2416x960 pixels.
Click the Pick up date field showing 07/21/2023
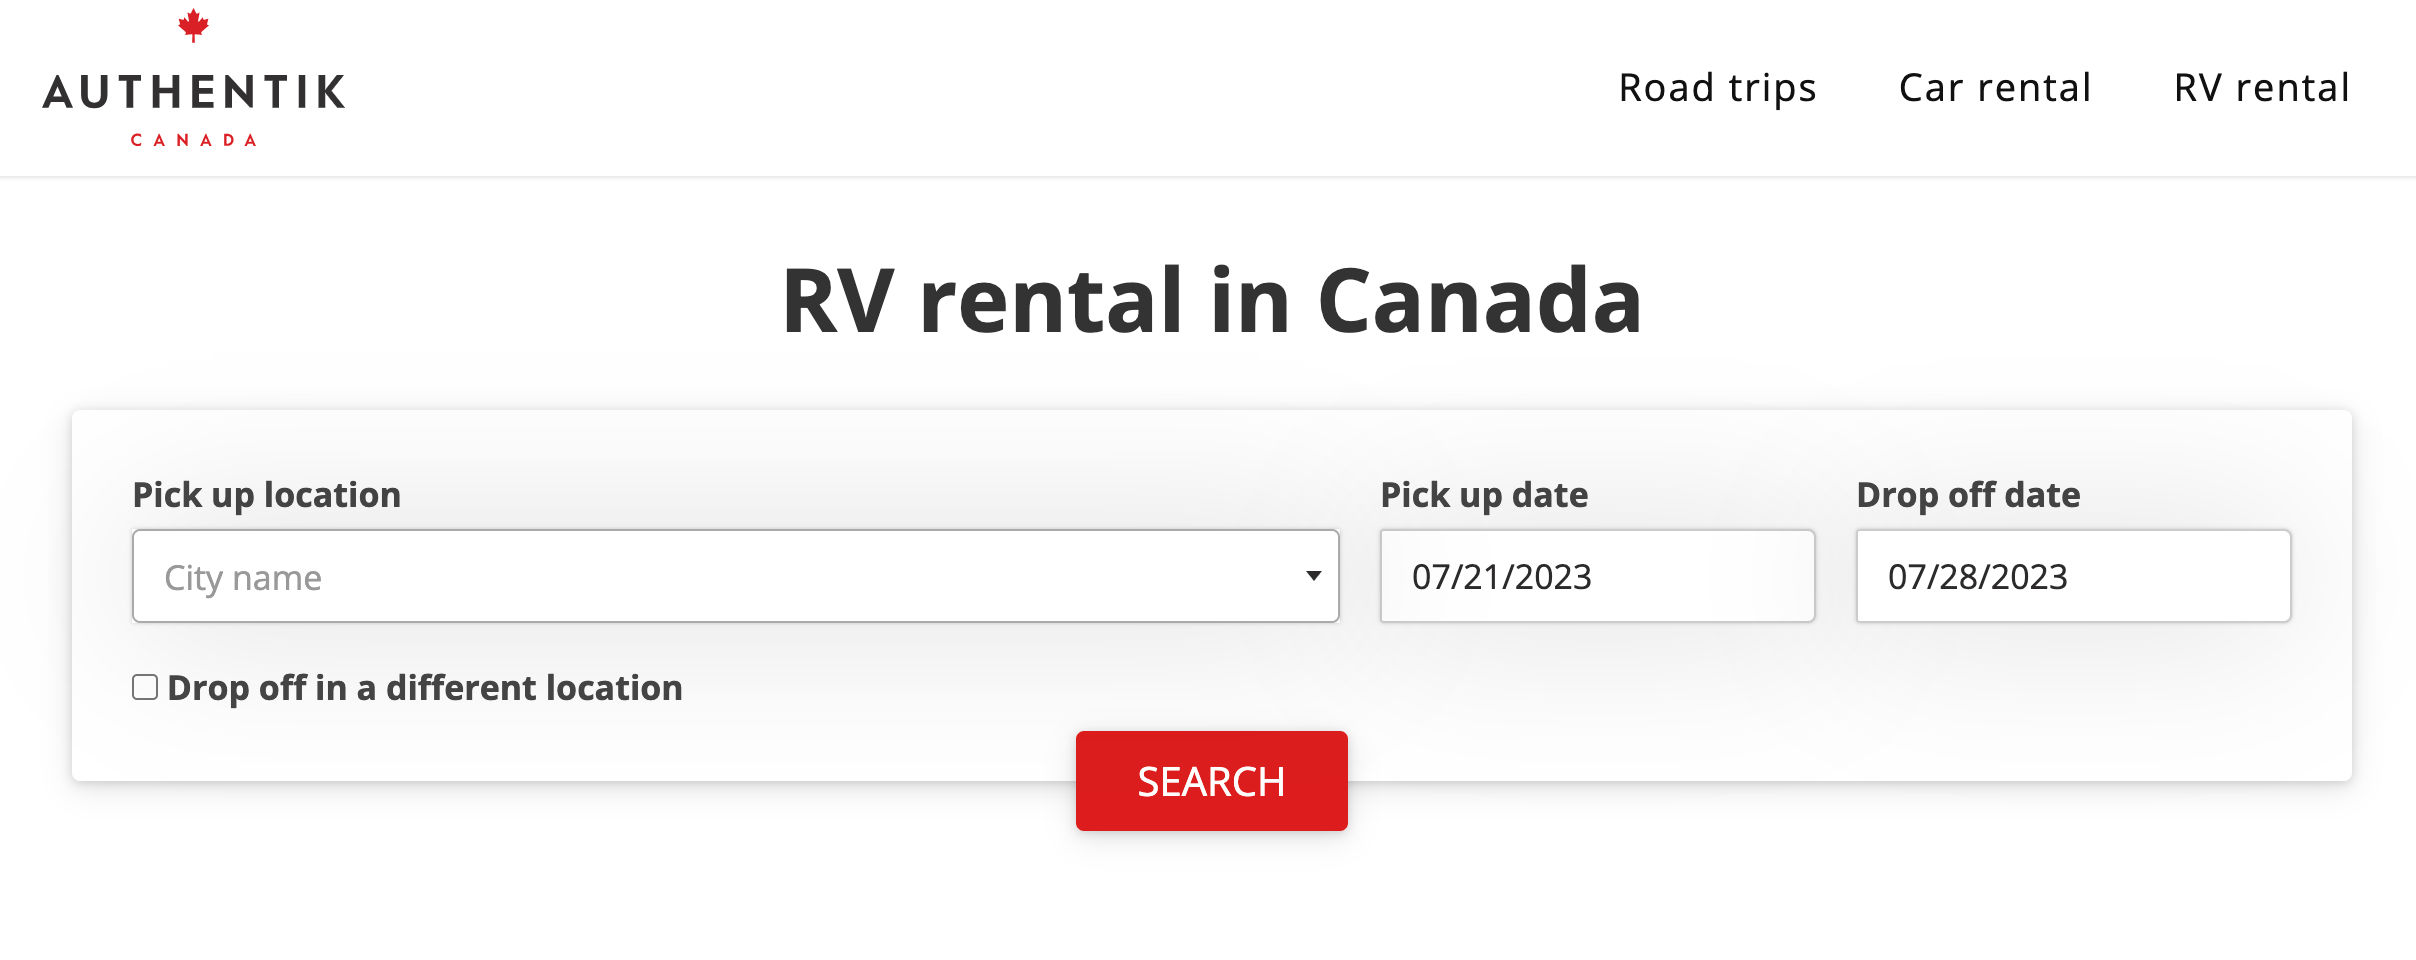pyautogui.click(x=1596, y=576)
